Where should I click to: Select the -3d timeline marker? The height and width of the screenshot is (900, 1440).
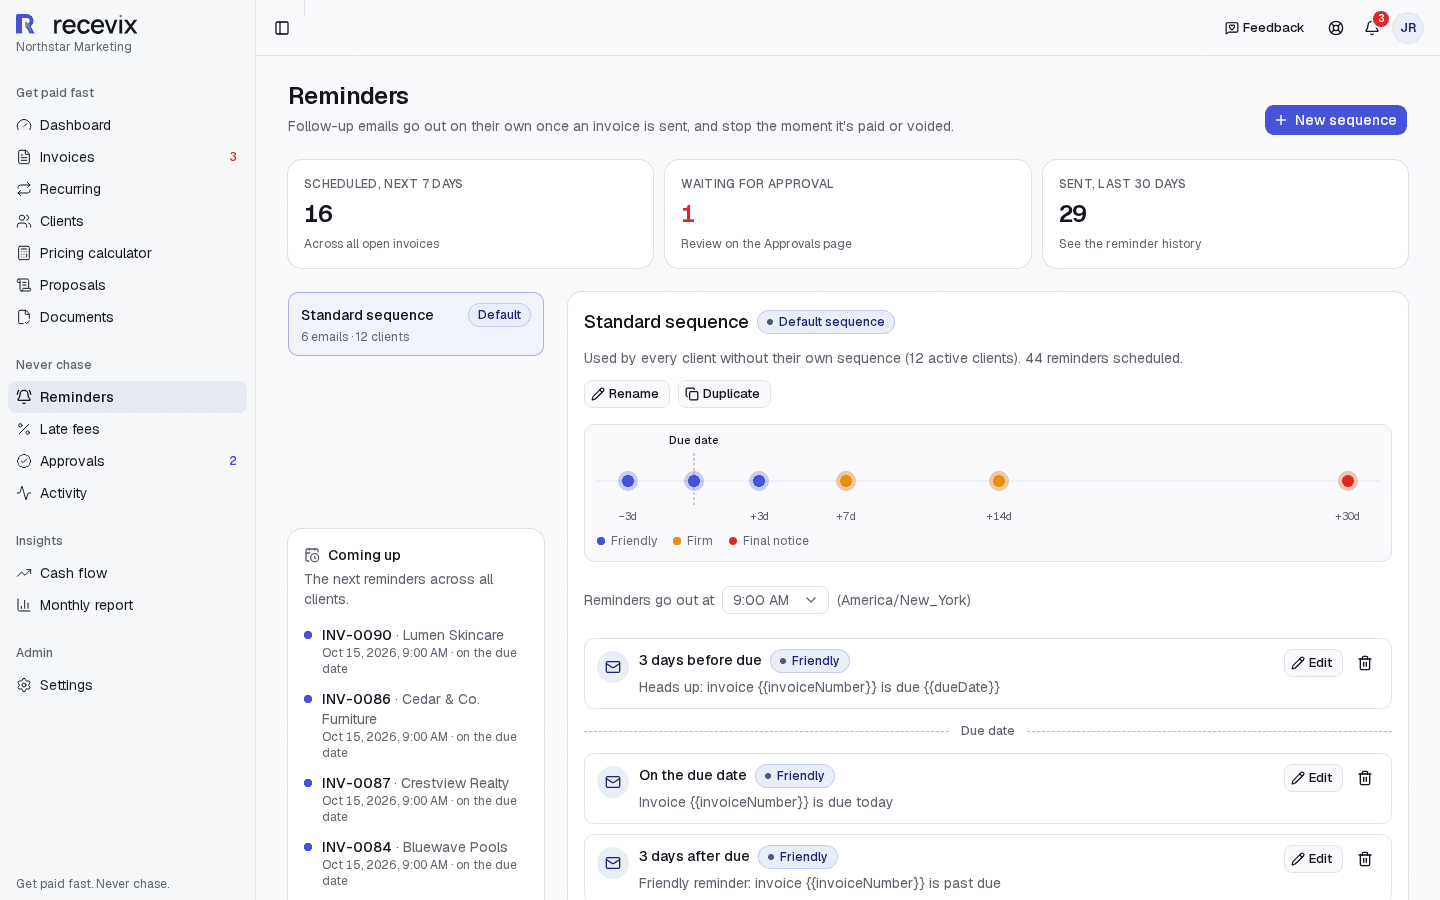[628, 481]
